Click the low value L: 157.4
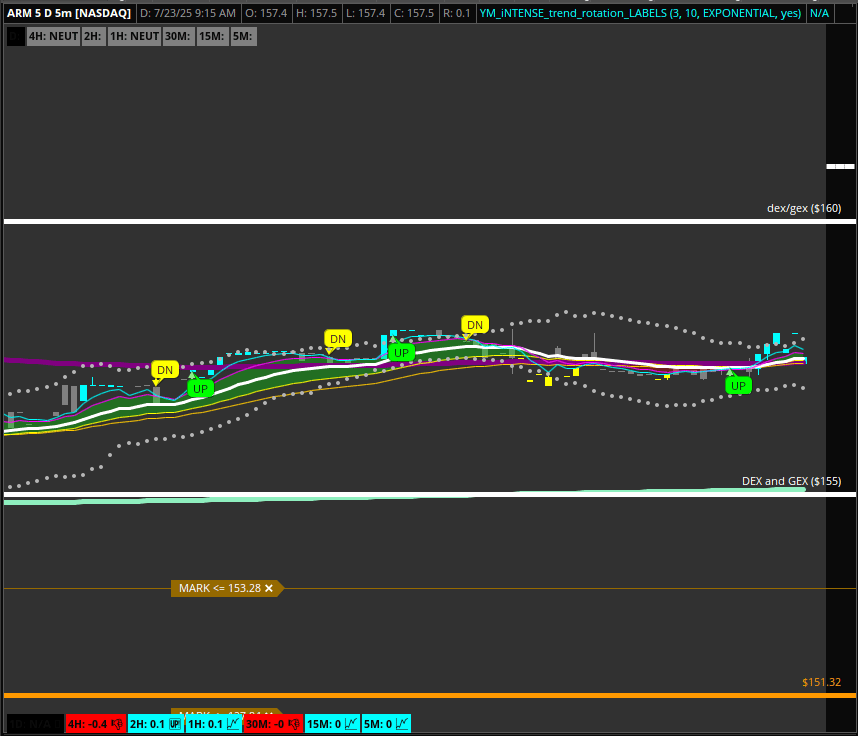The image size is (858, 736). [x=366, y=13]
